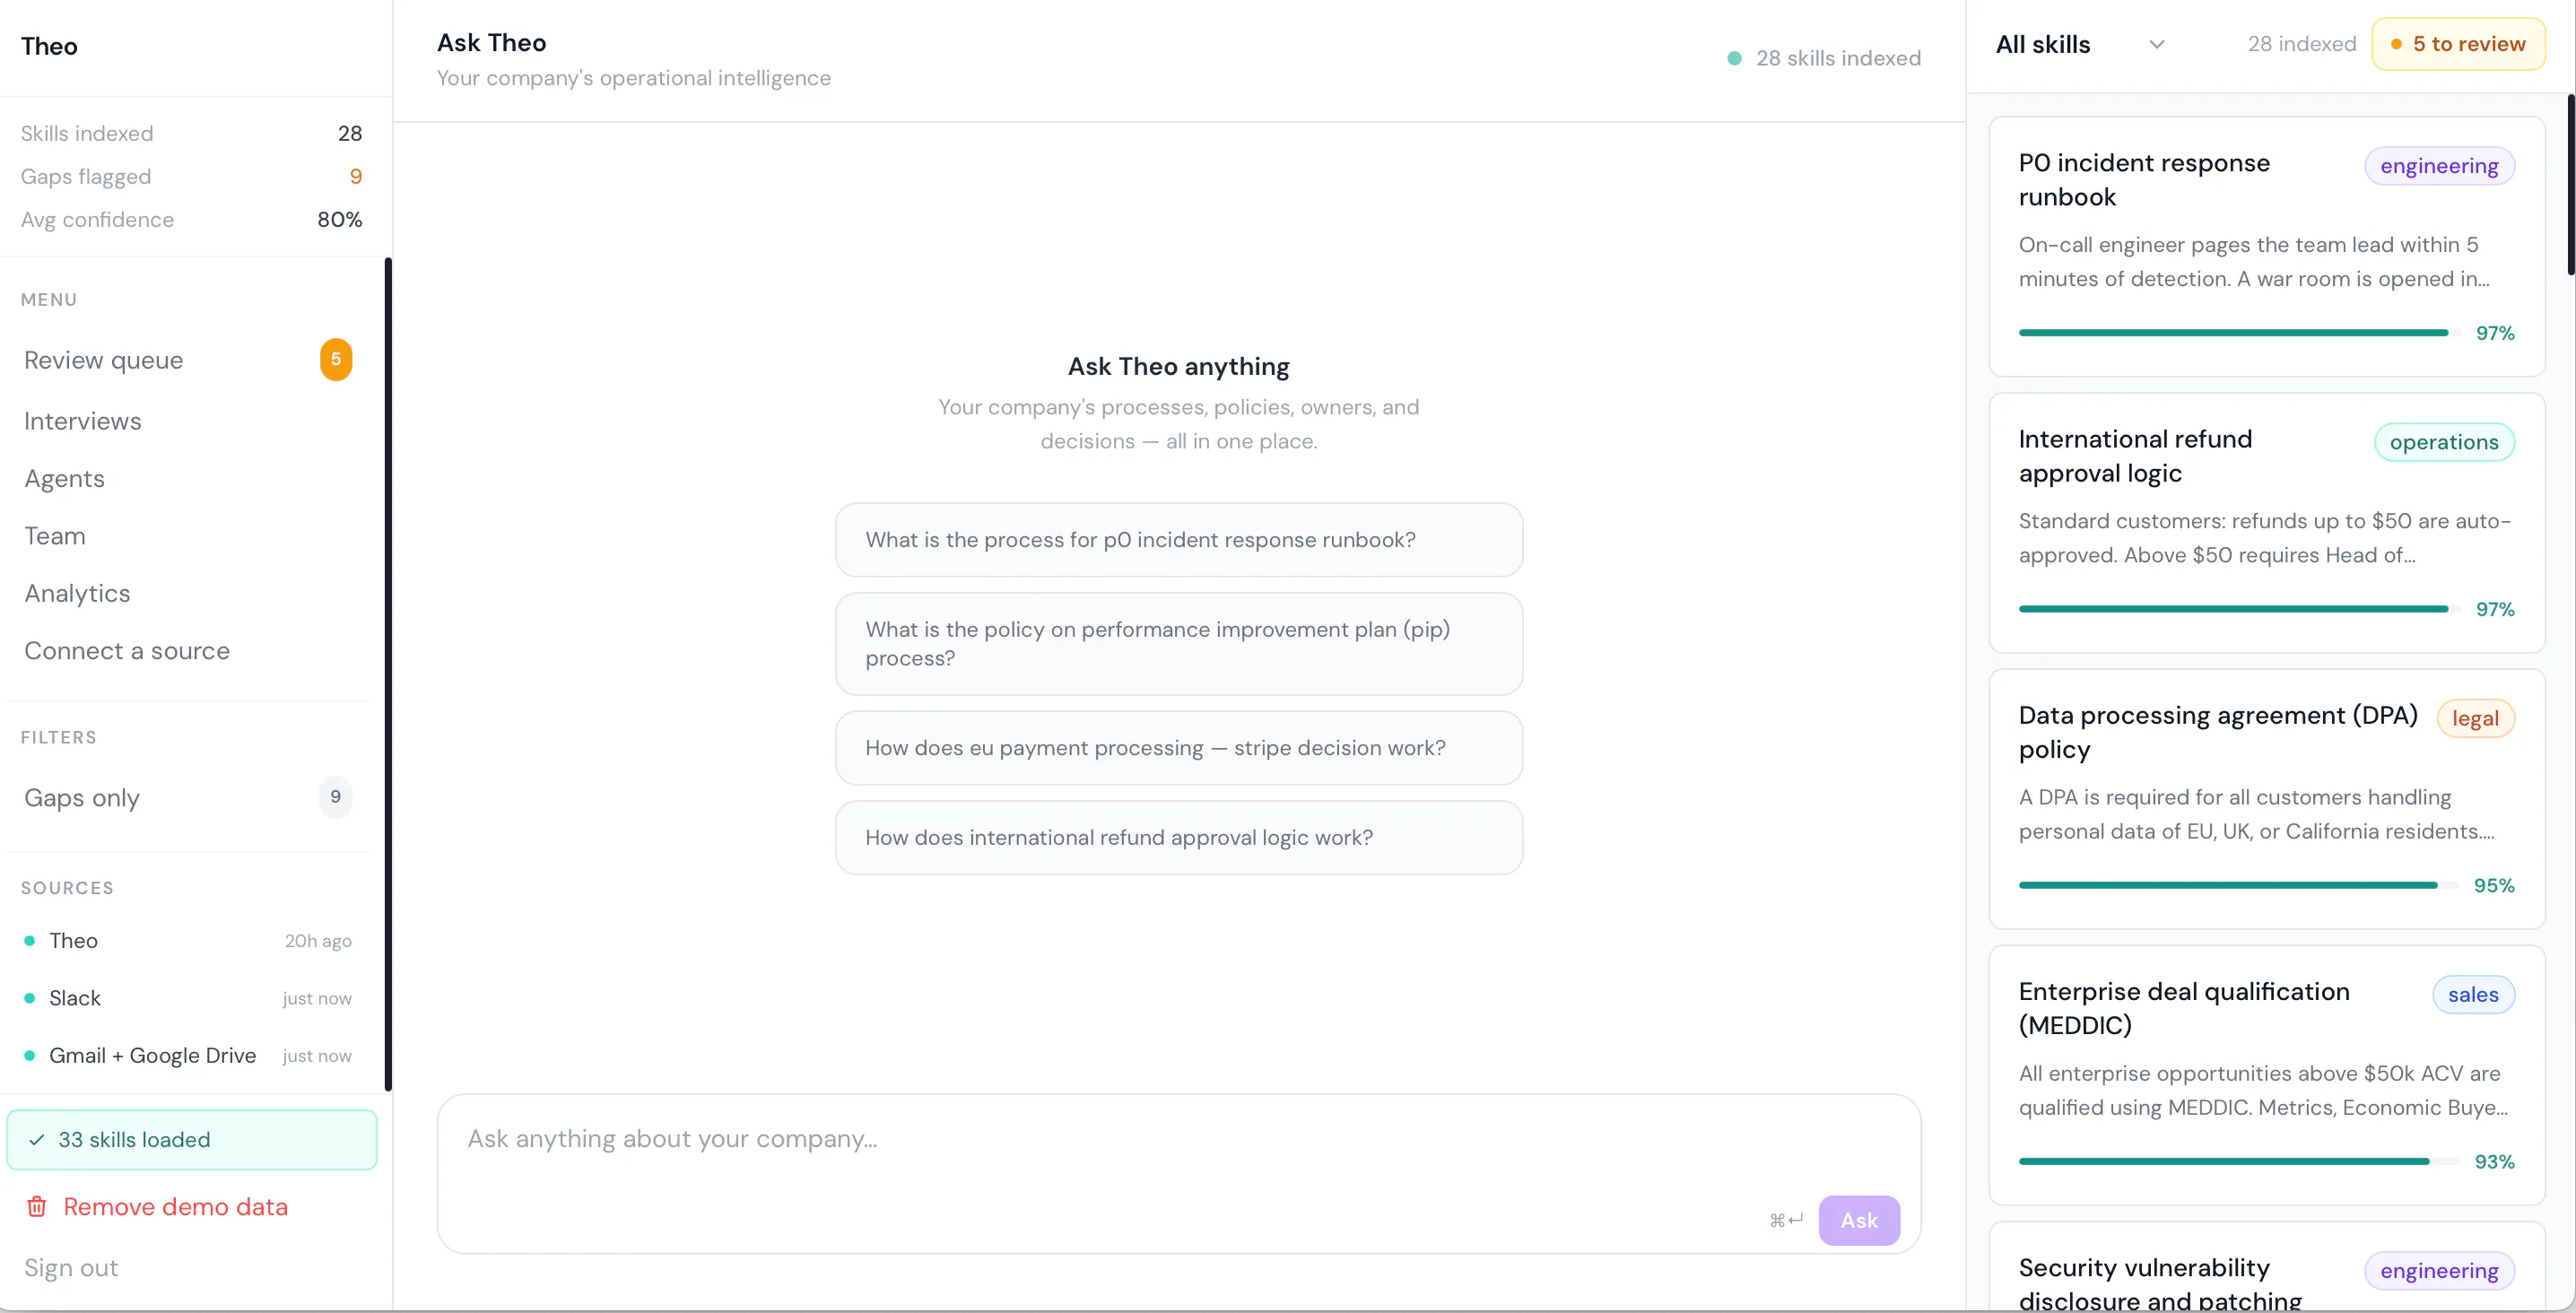
Task: Click the trash icon beside Remove demo data
Action: tap(37, 1206)
